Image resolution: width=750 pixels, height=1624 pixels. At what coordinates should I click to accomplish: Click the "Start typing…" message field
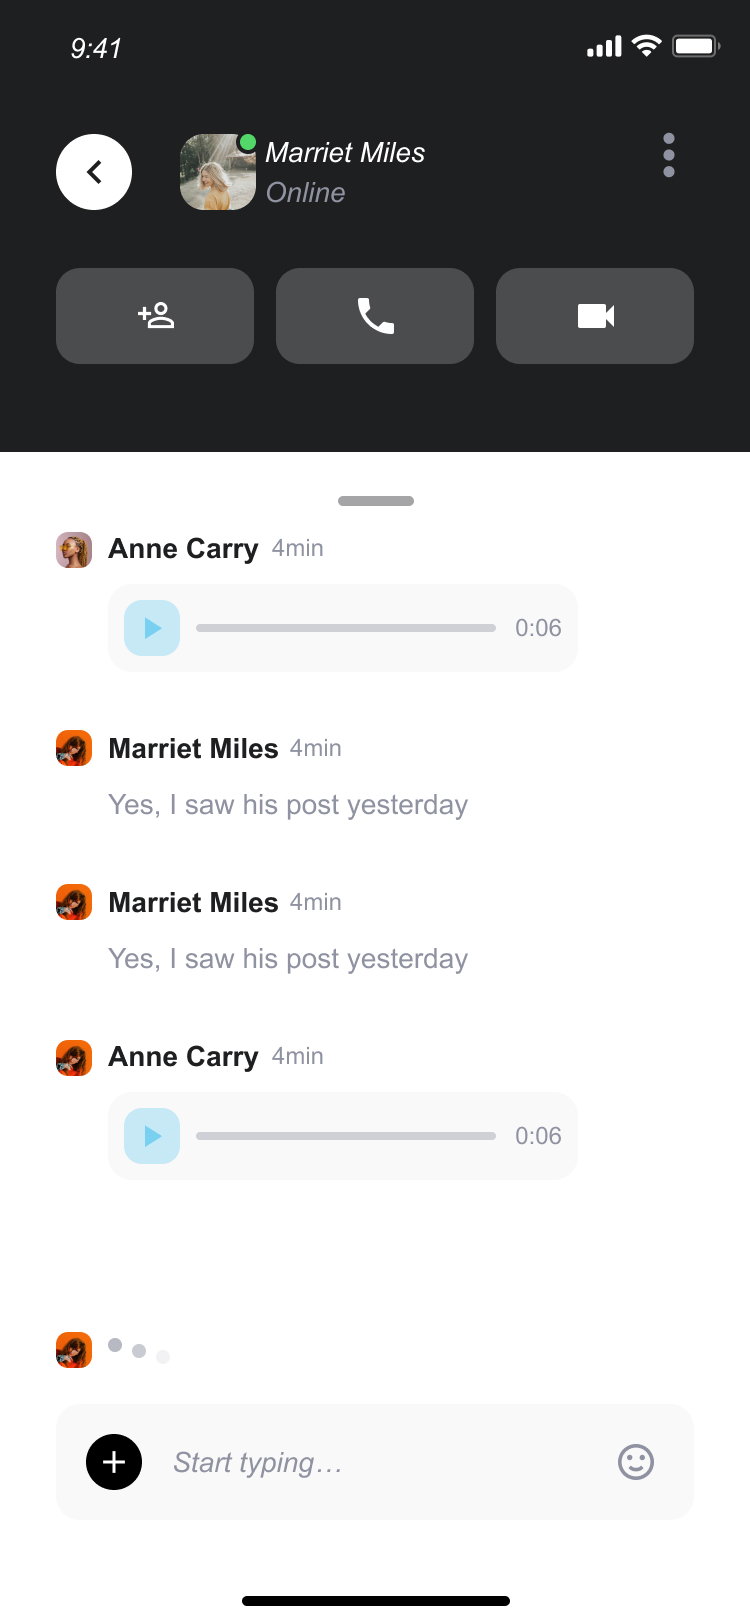point(380,1463)
